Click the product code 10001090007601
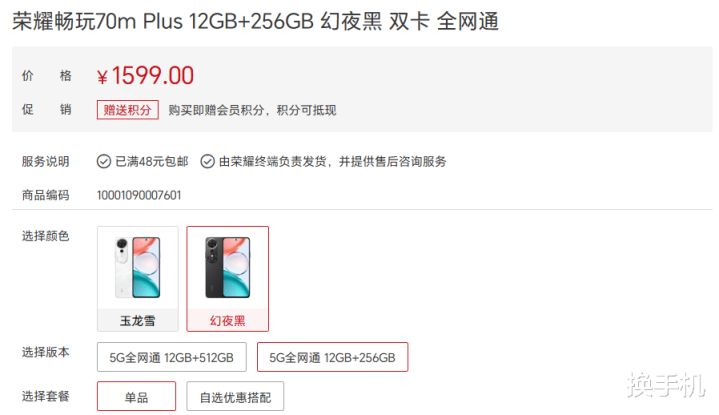Viewport: 719px width, 415px height. tap(139, 195)
